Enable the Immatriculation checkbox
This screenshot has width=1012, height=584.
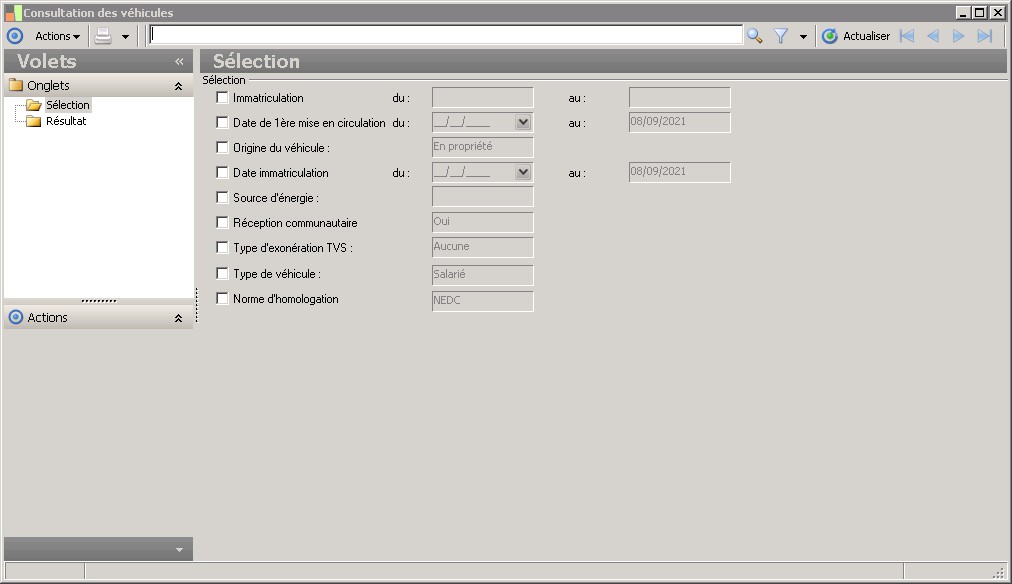222,97
